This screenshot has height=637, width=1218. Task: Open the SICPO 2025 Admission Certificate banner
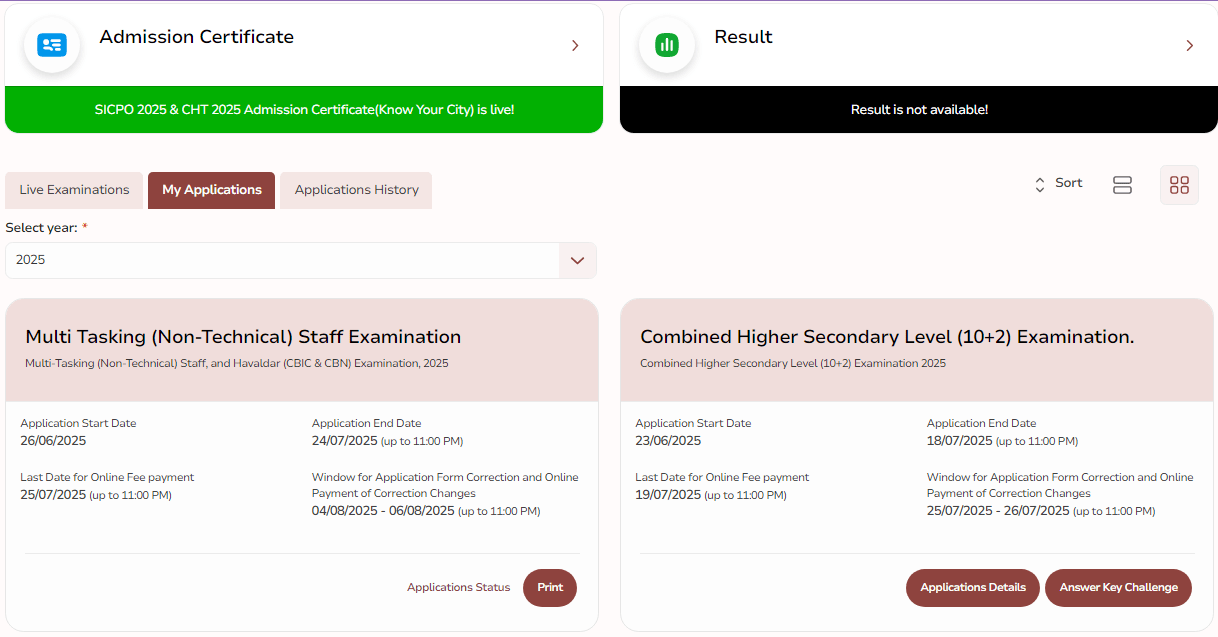304,108
